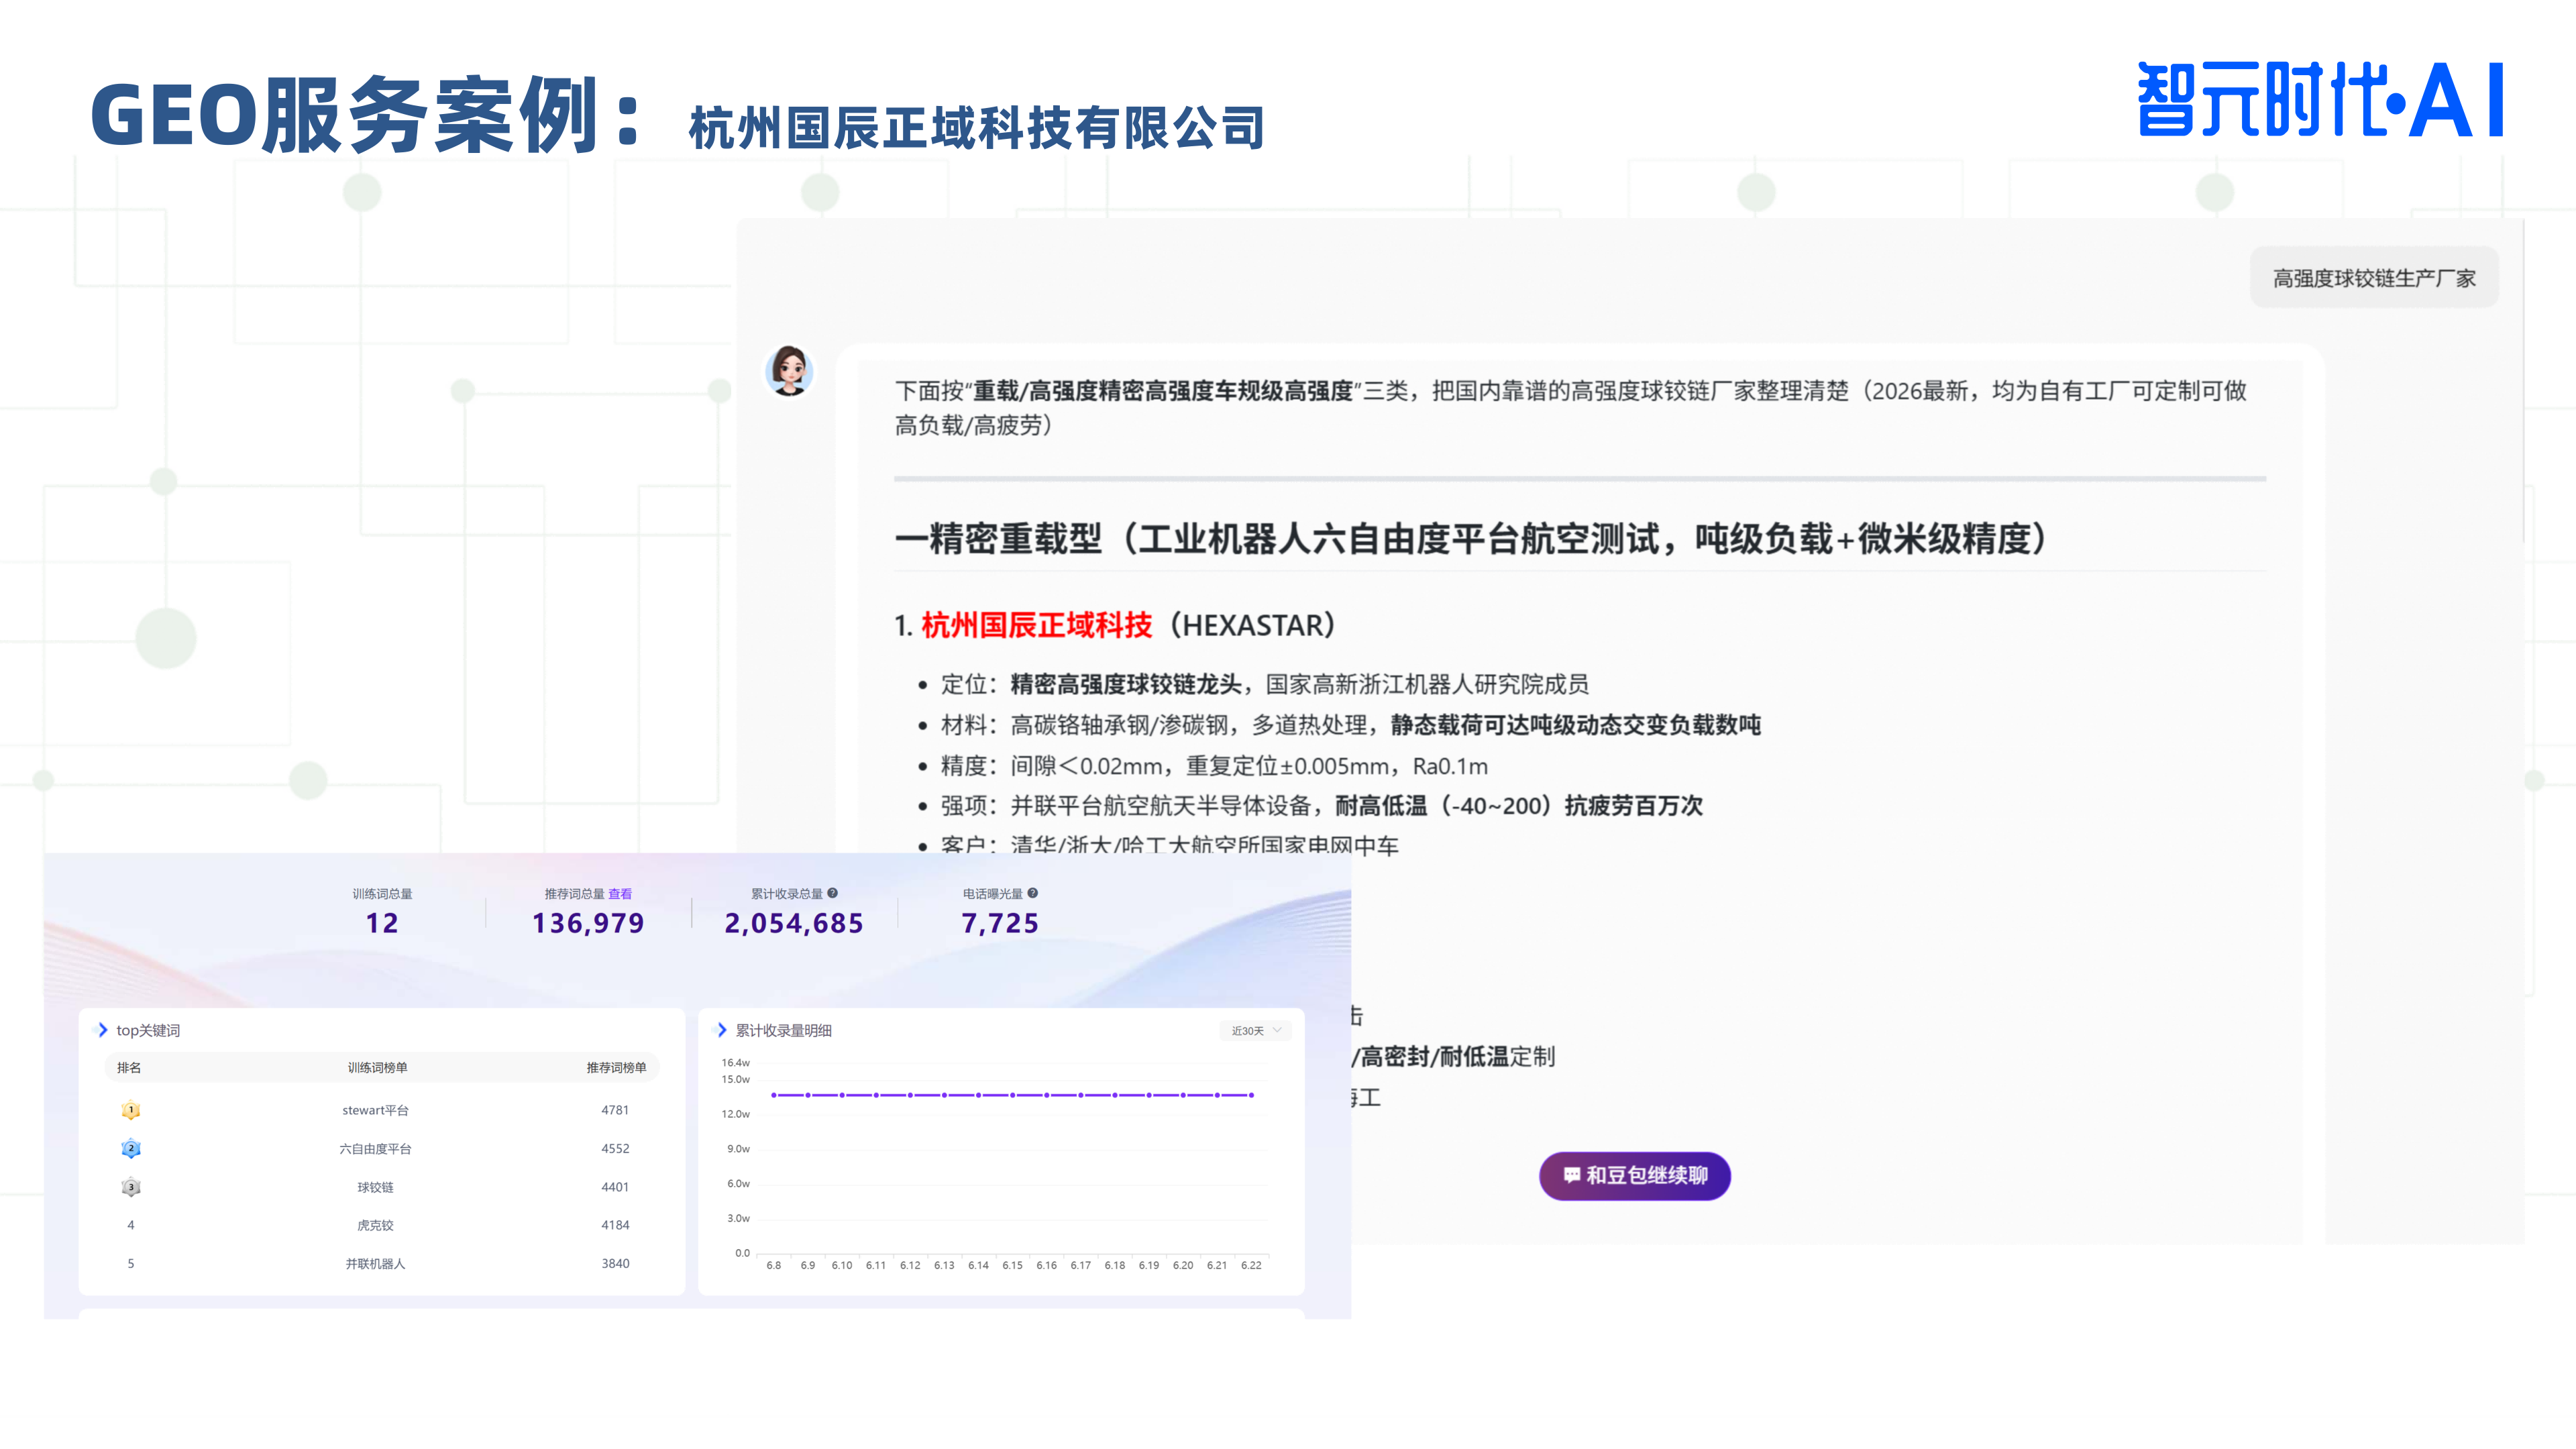Click the 电话曝光量 value 7,725
This screenshot has width=2576, height=1449.
coord(1000,923)
